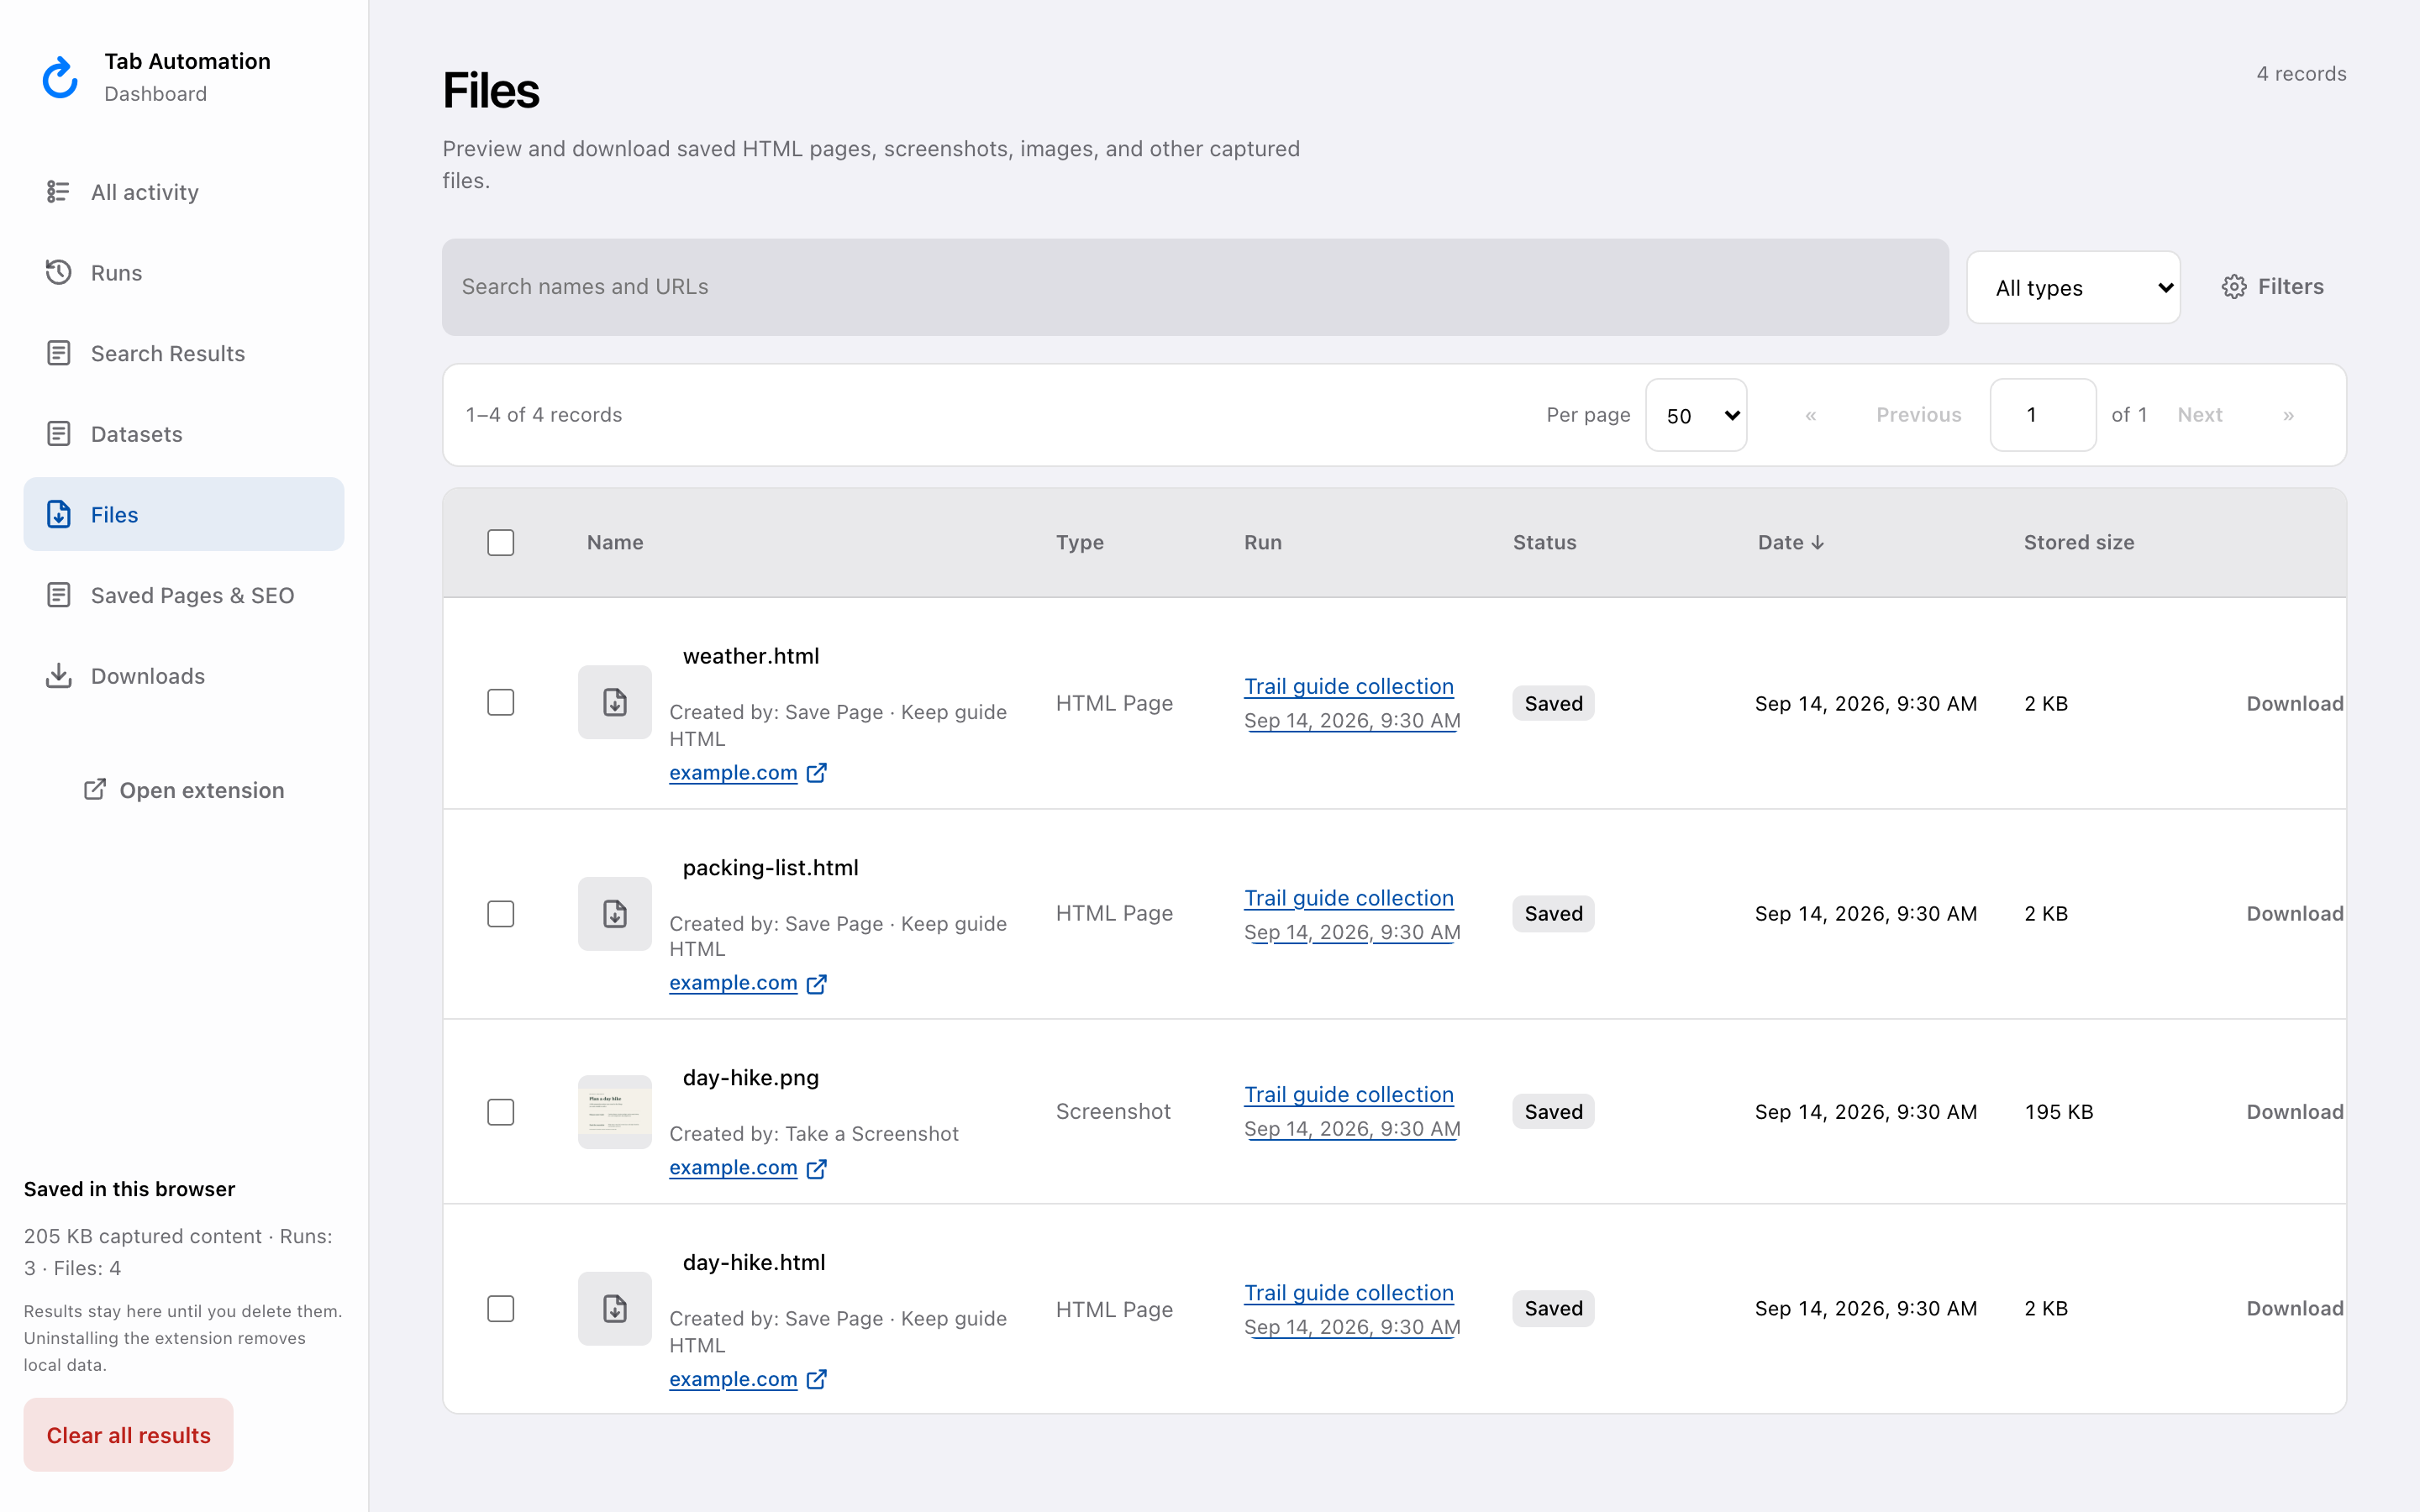
Task: Download the day-hike.png file
Action: point(2295,1112)
